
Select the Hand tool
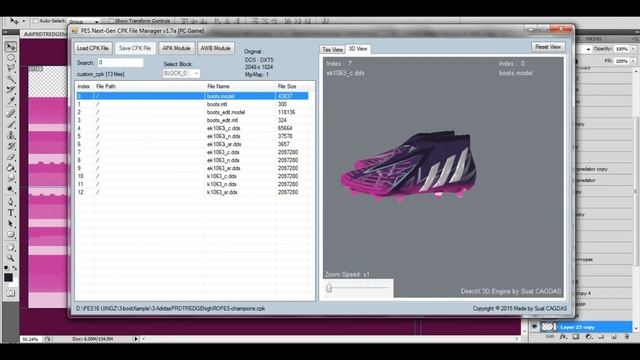click(11, 247)
